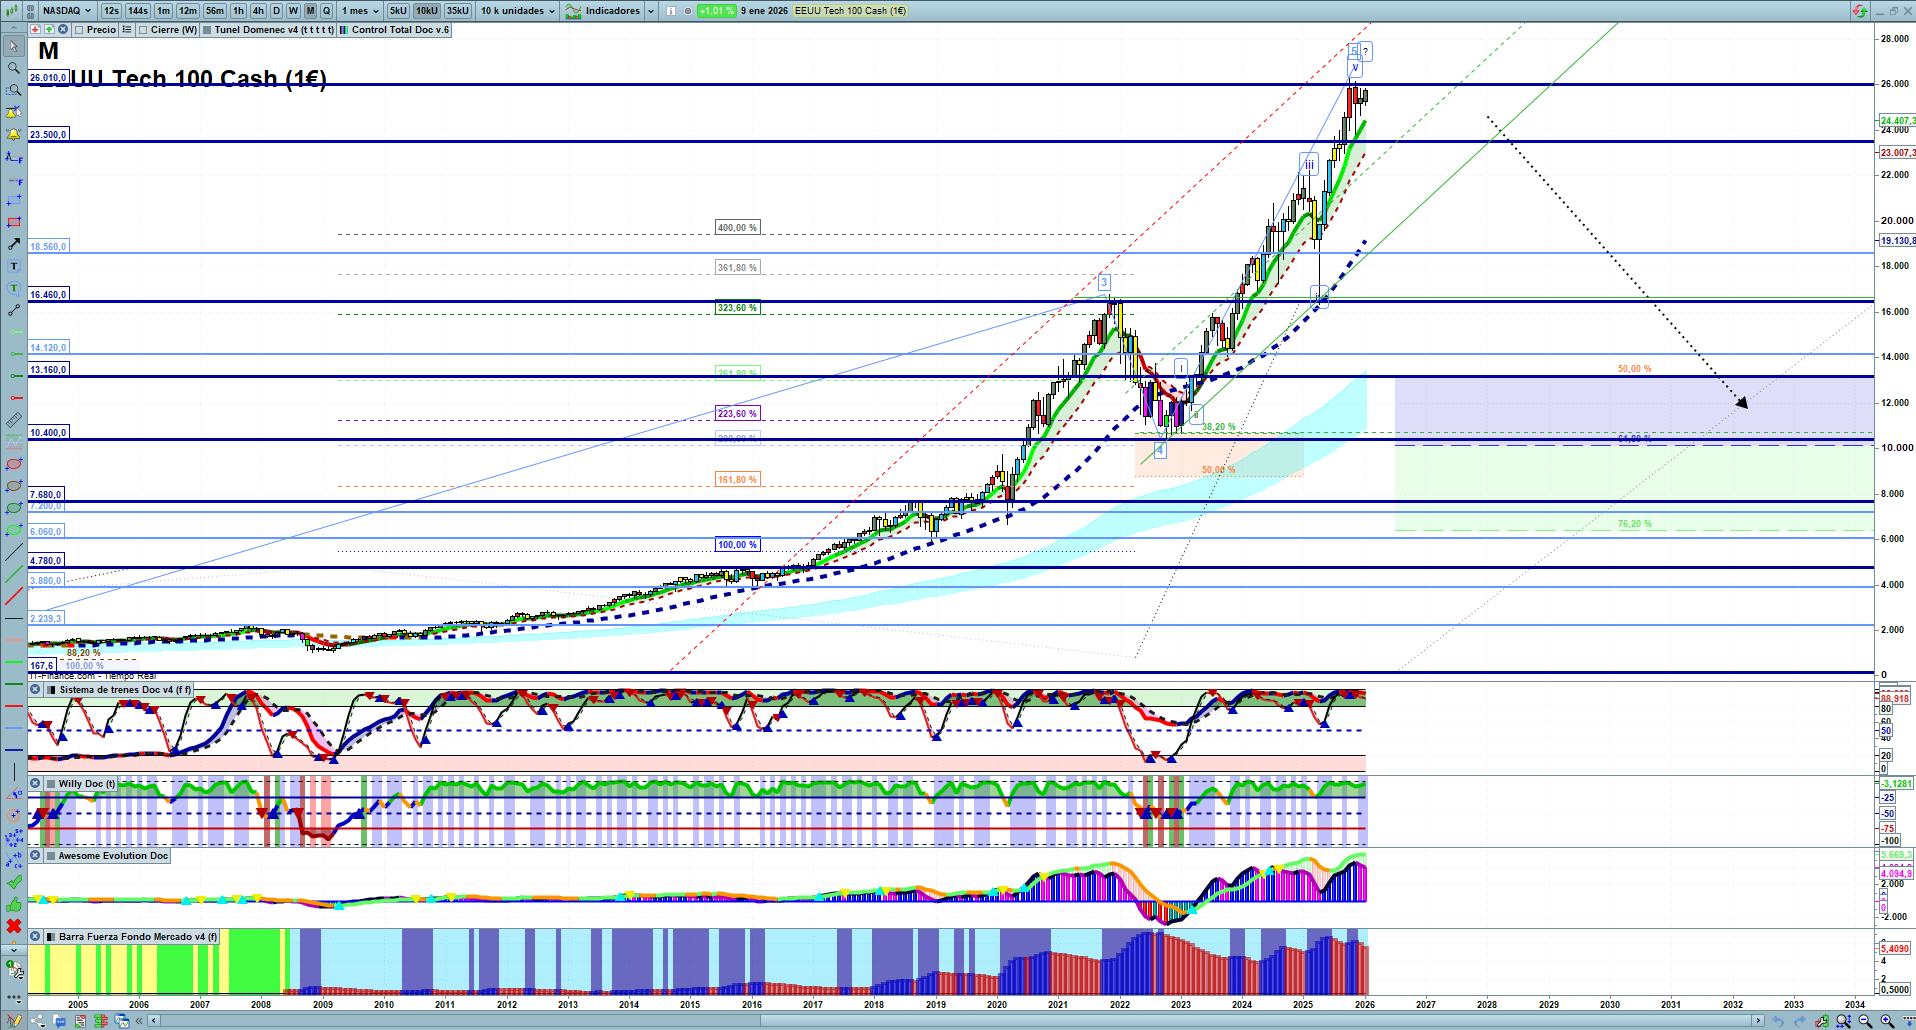The height and width of the screenshot is (1030, 1916).
Task: Close the Willy Doc indicator panel
Action: point(35,784)
